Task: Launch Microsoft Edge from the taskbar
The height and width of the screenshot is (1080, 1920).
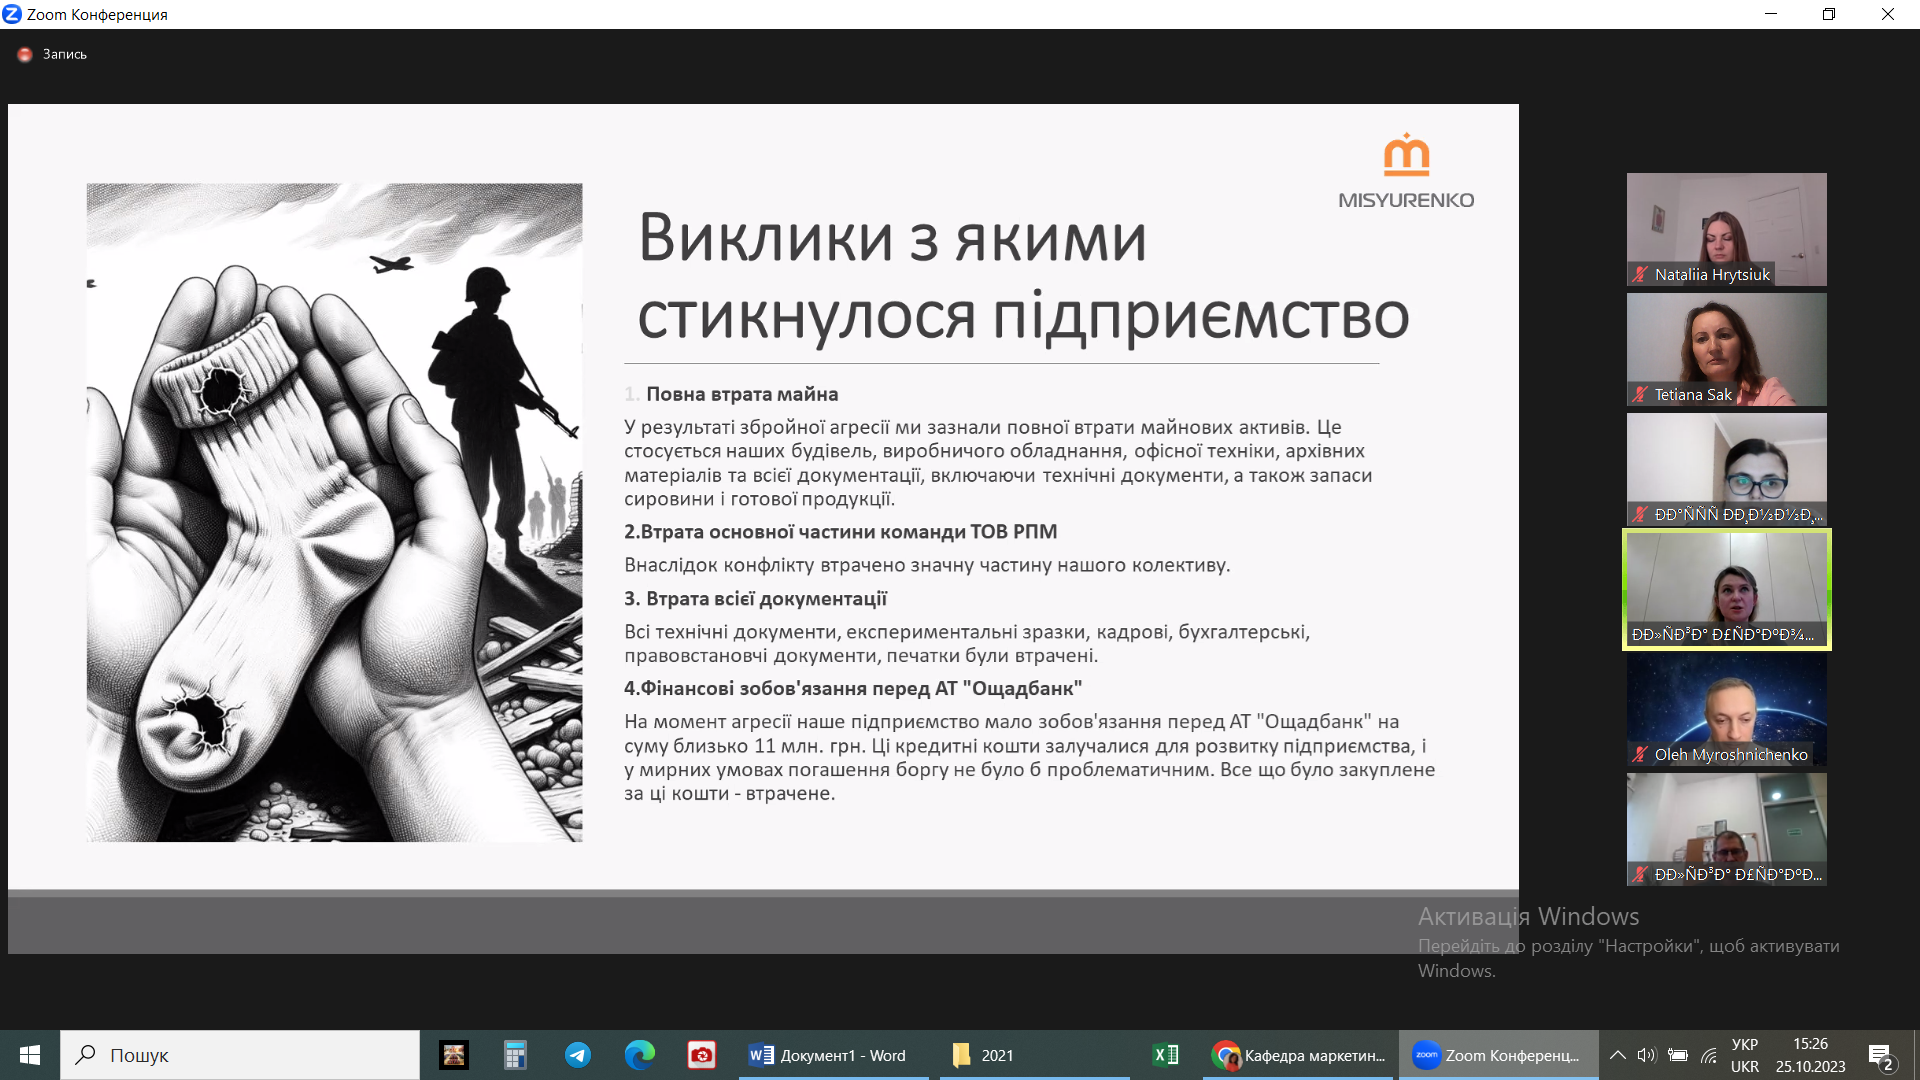Action: tap(640, 1055)
